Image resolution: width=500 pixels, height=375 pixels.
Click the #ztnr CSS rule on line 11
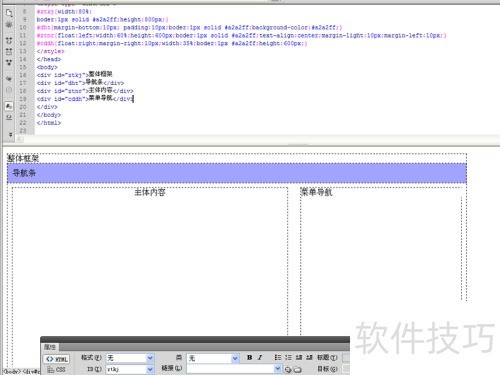point(242,35)
